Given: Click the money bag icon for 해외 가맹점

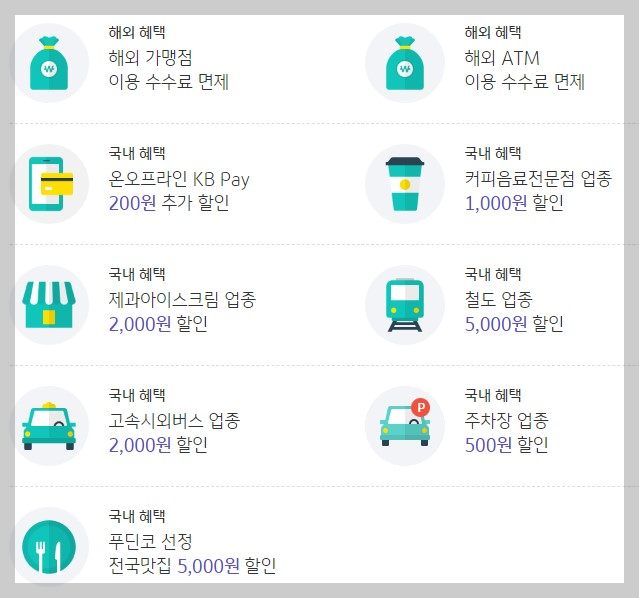Looking at the screenshot, I should coord(49,63).
